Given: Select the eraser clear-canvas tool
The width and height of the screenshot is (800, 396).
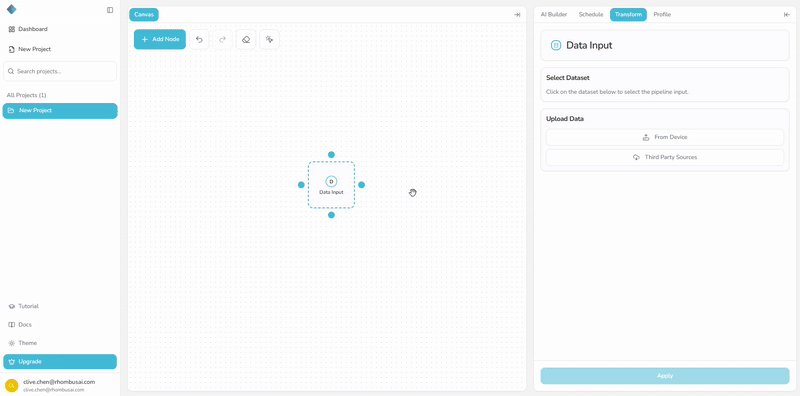Looking at the screenshot, I should point(246,39).
